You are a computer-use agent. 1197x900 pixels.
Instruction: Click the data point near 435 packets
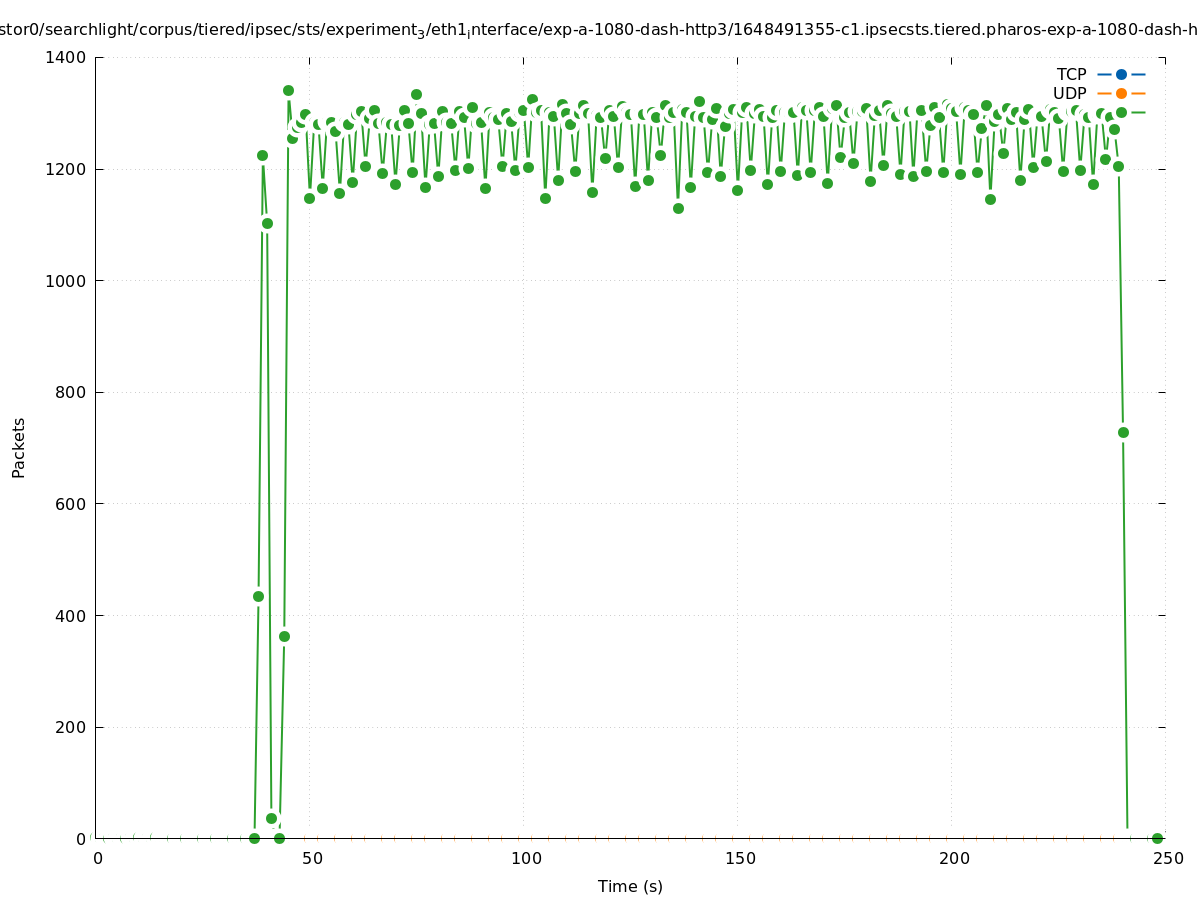coord(258,596)
